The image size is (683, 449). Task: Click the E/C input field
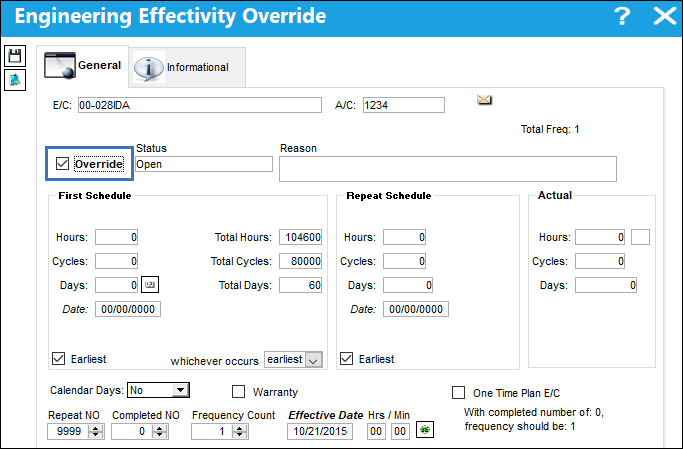(x=200, y=105)
